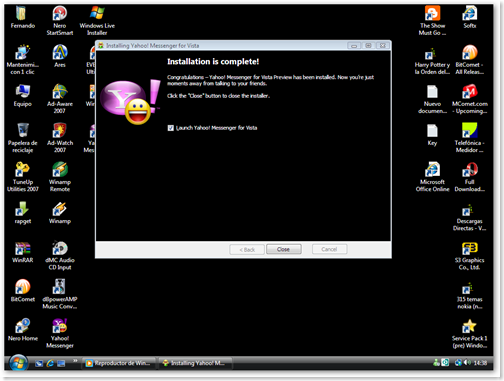The image size is (504, 381).
Task: Click the taskbar clock showing 14:38
Action: coord(480,363)
